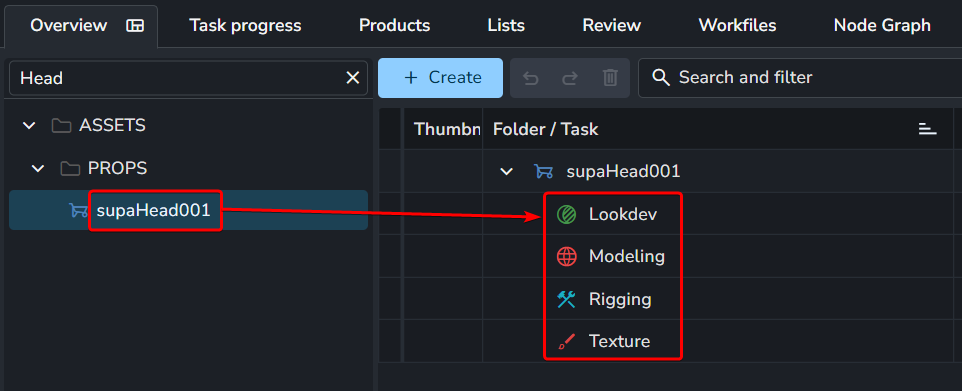Click the magnifier icon in Search and filter
The width and height of the screenshot is (962, 391).
(x=661, y=78)
